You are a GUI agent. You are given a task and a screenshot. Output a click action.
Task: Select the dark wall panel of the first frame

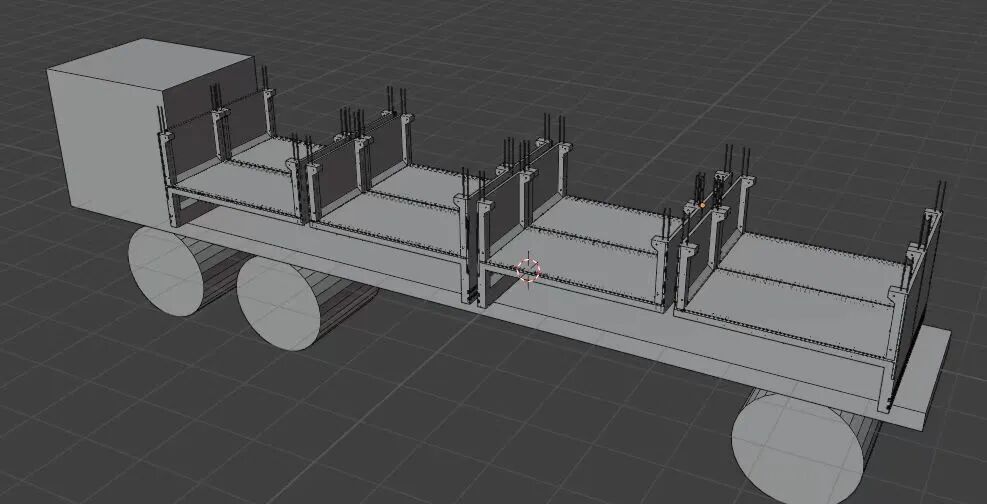192,148
